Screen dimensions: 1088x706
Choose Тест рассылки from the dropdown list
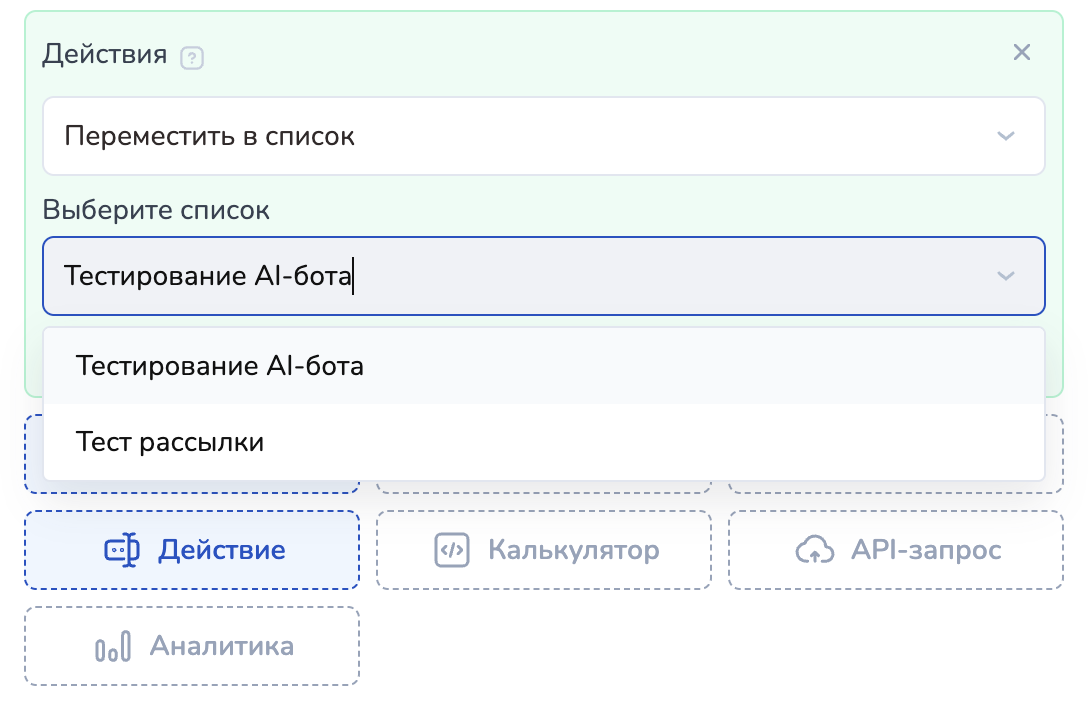click(170, 442)
